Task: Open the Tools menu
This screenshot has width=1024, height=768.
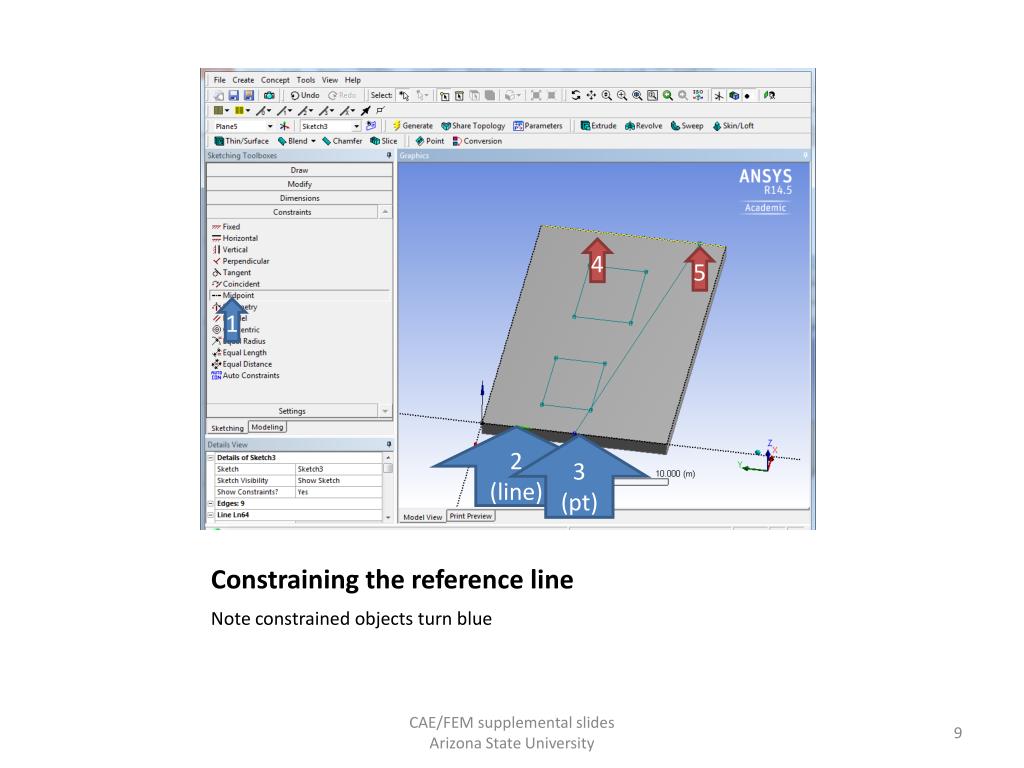Action: point(306,80)
